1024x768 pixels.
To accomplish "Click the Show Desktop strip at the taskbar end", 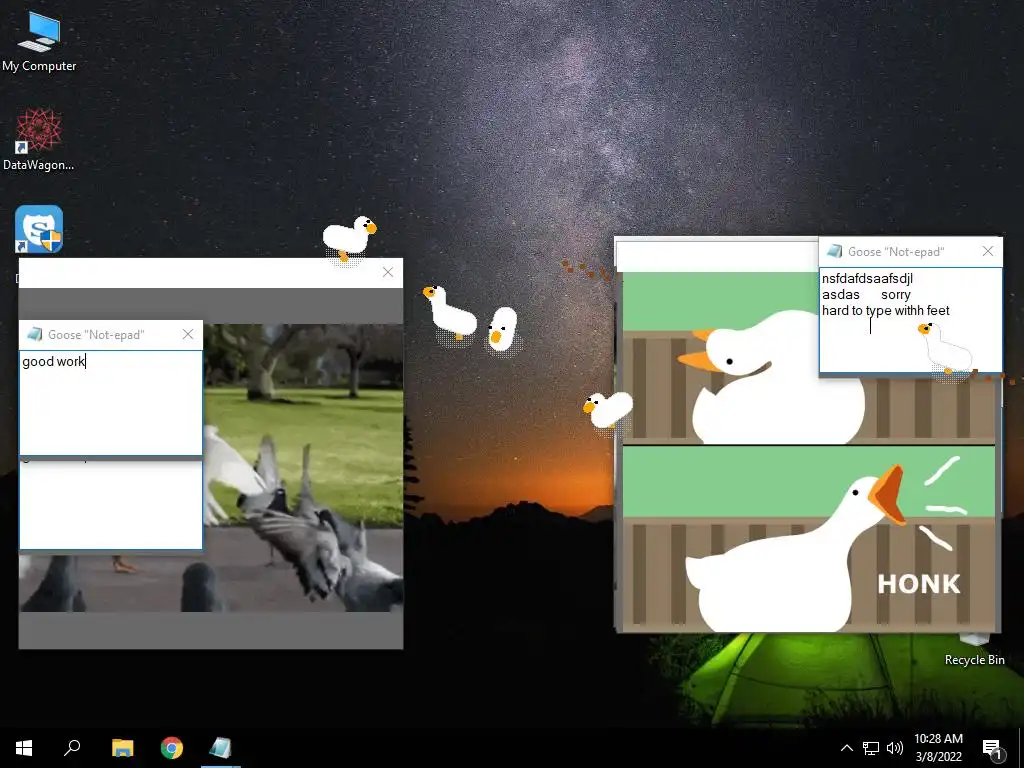I will click(1021, 748).
